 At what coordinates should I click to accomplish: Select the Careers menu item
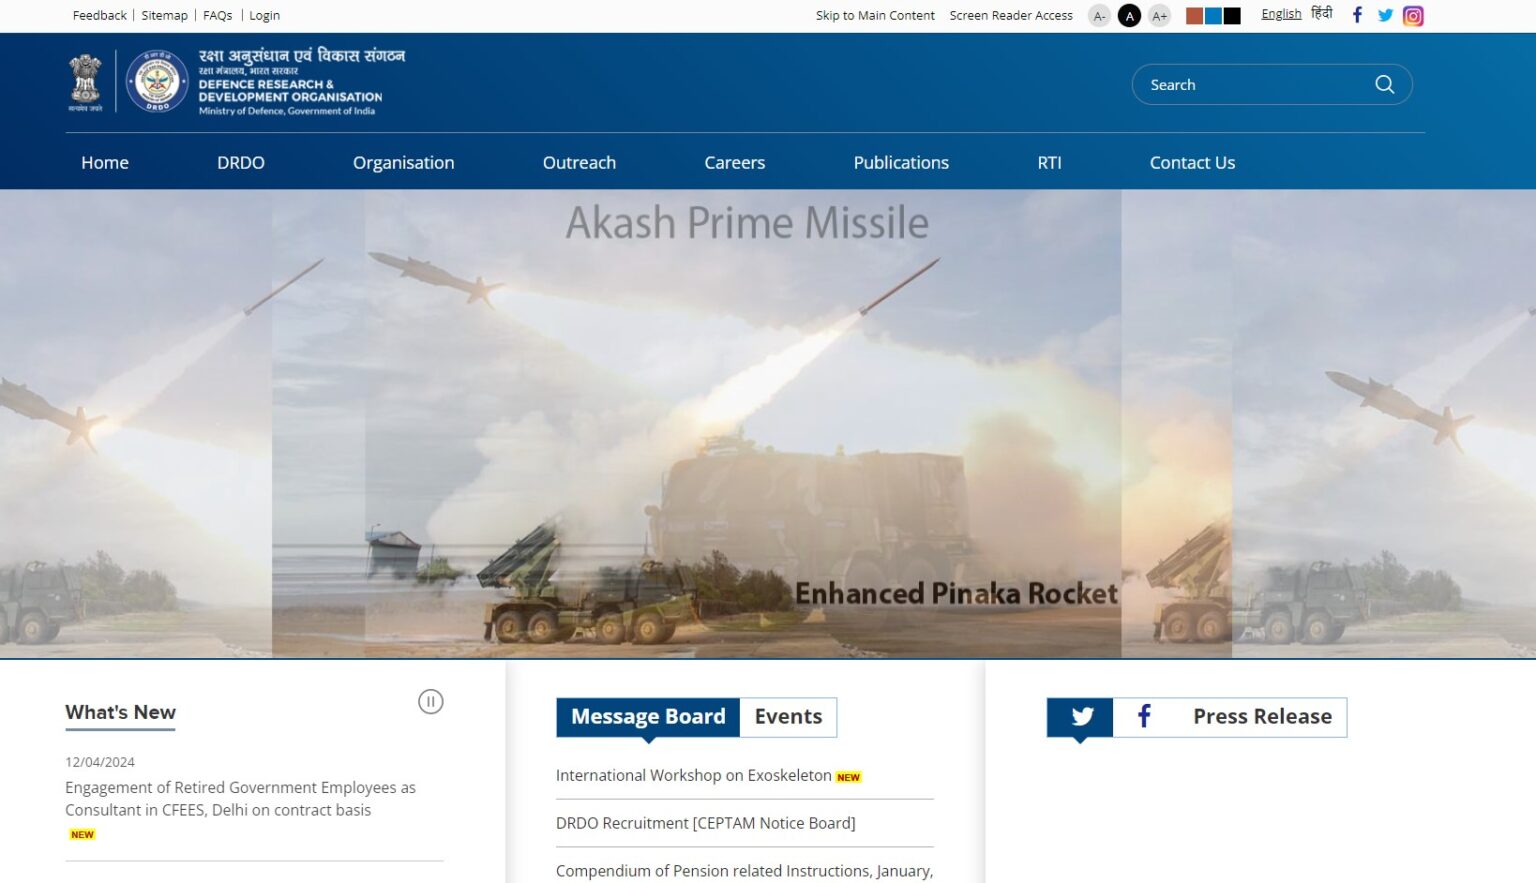tap(735, 162)
